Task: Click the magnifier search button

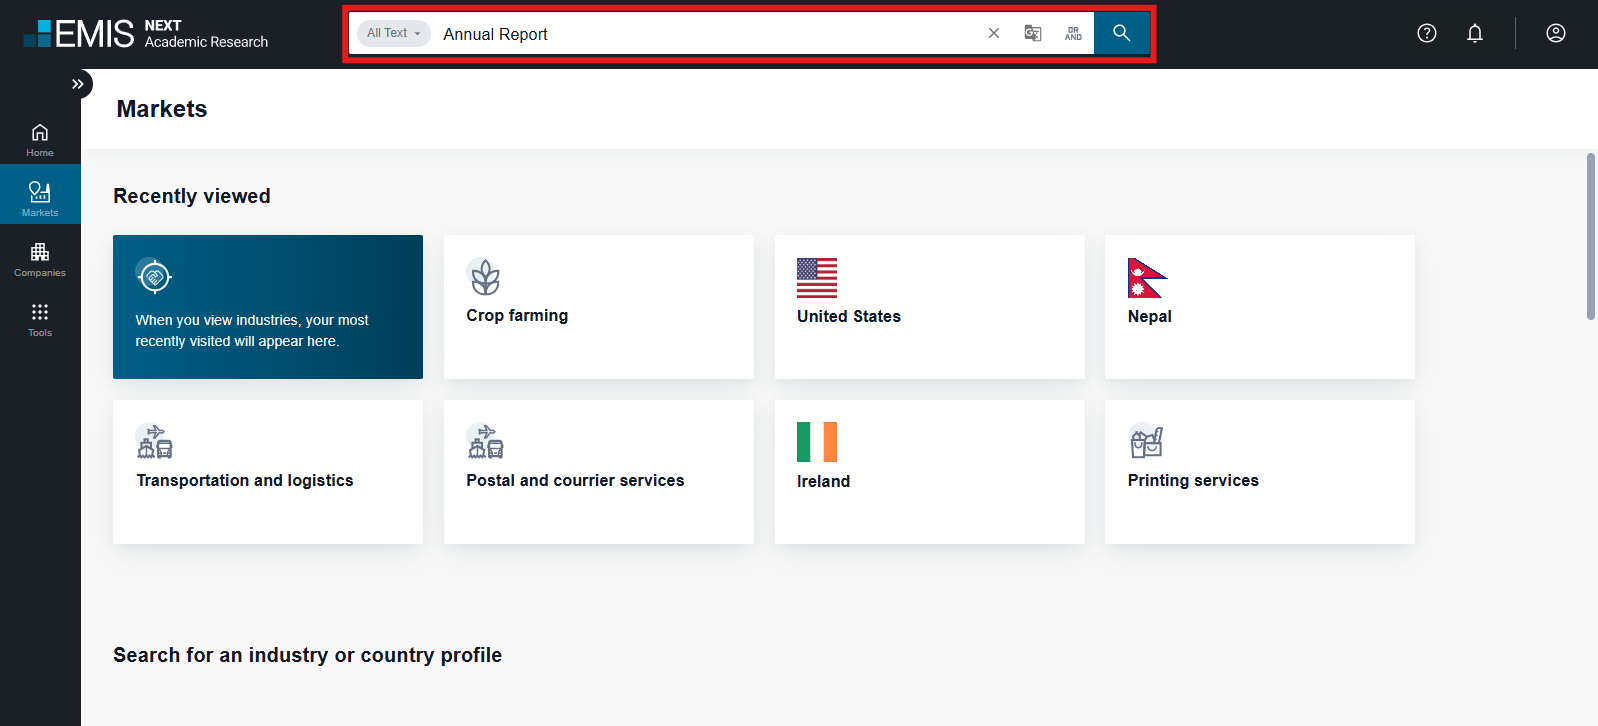Action: pyautogui.click(x=1121, y=33)
